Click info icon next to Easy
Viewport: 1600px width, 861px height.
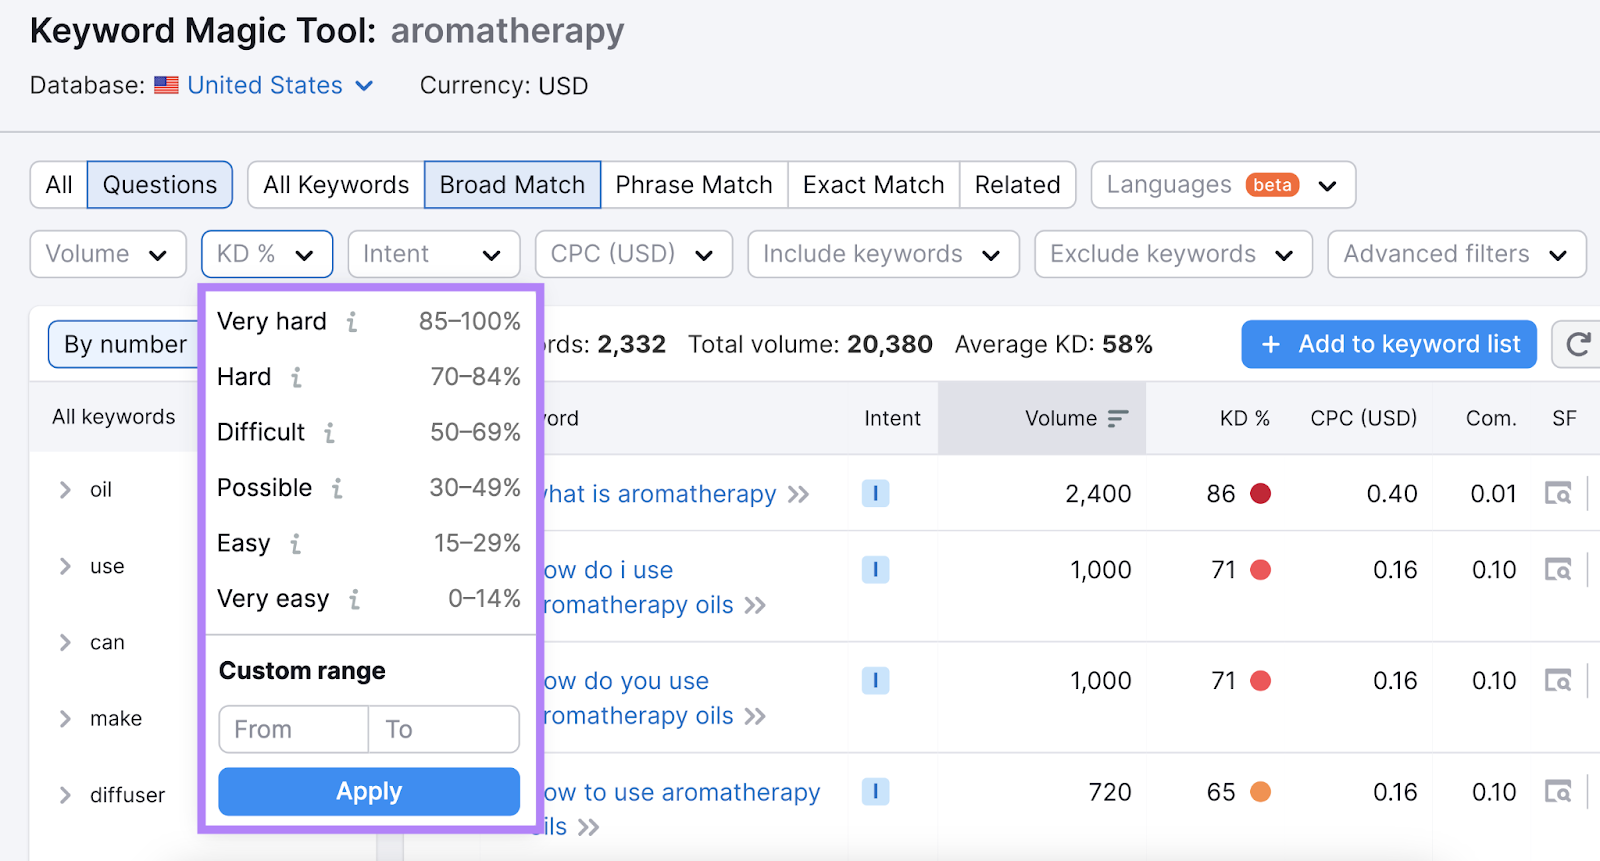pos(295,544)
